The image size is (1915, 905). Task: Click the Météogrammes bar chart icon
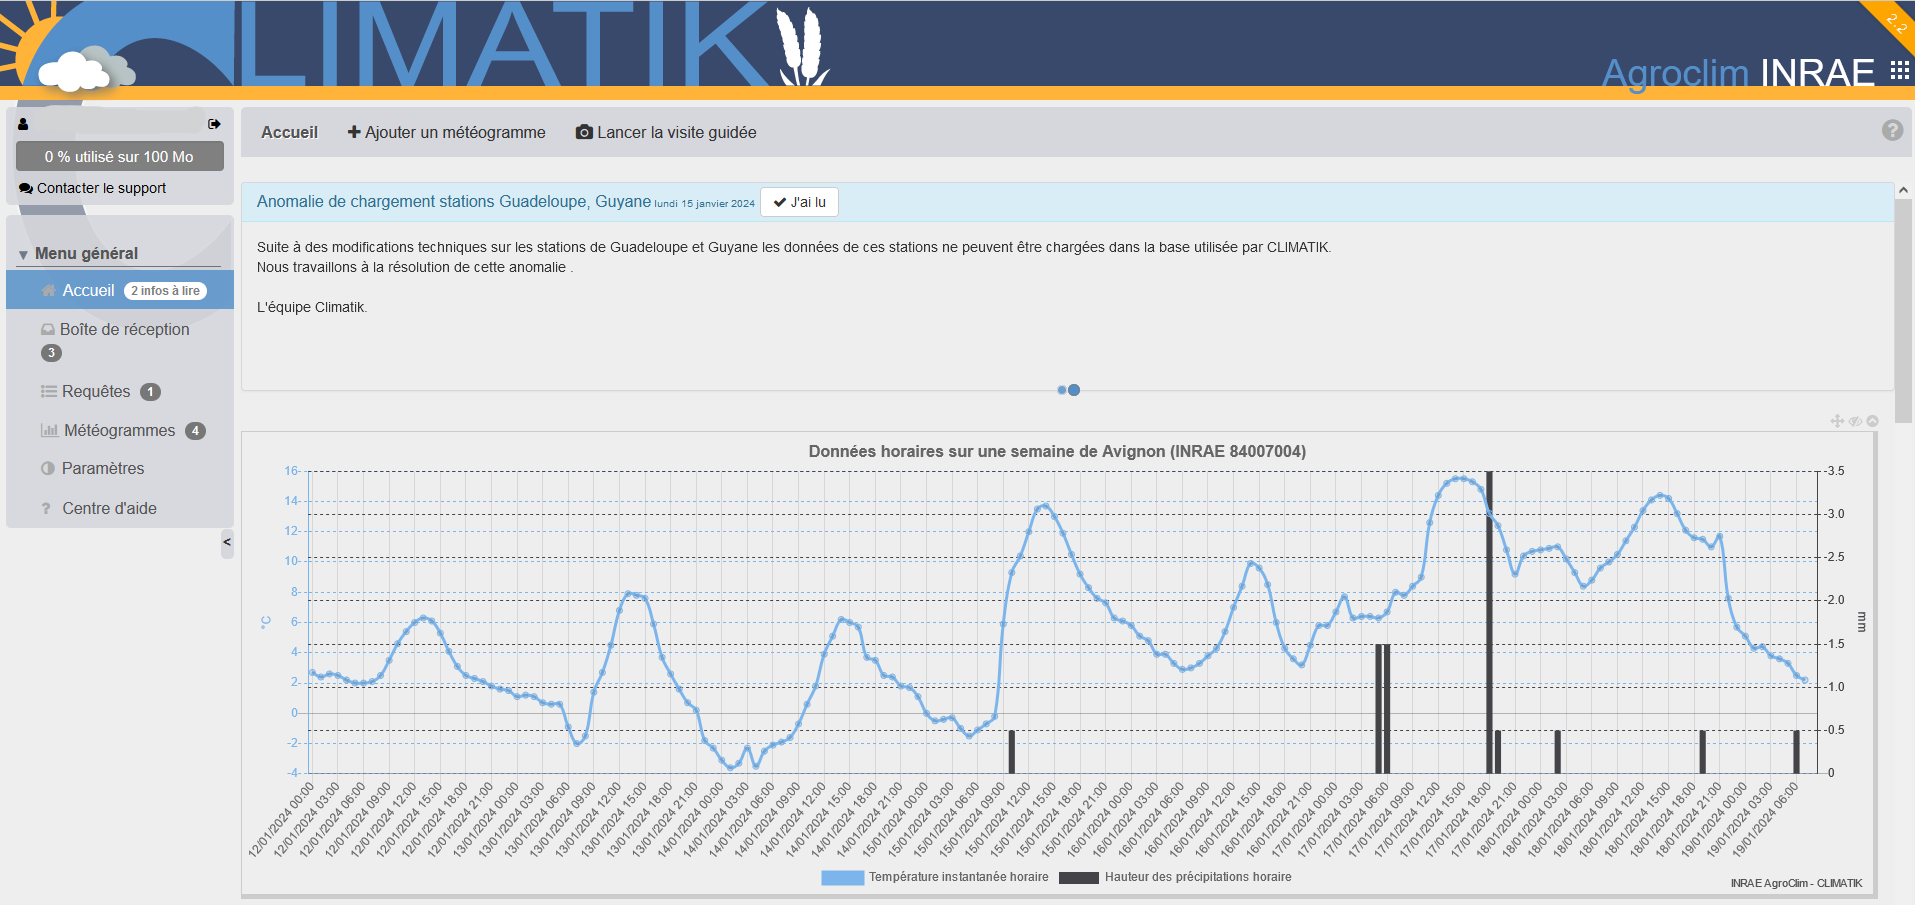coord(49,431)
